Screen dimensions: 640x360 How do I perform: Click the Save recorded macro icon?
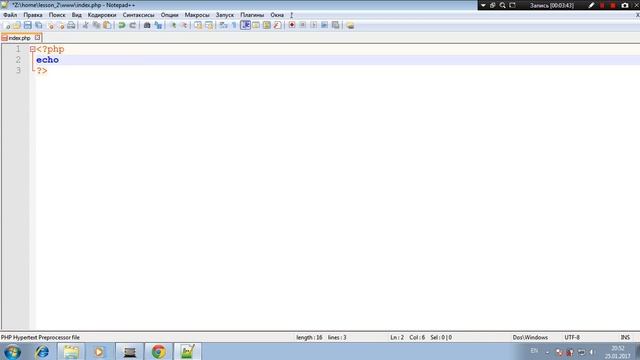(336, 25)
